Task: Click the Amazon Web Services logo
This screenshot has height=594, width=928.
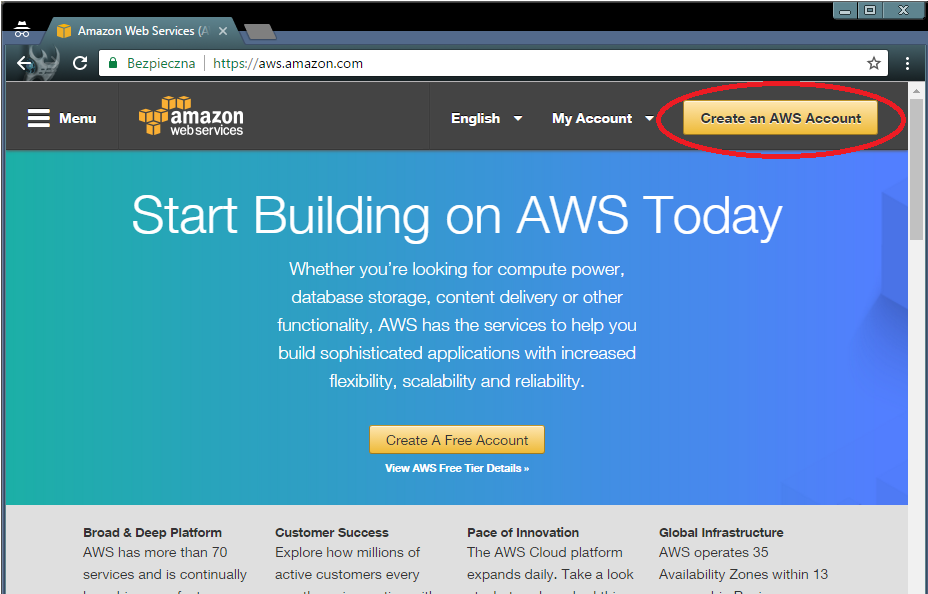Action: [x=191, y=117]
